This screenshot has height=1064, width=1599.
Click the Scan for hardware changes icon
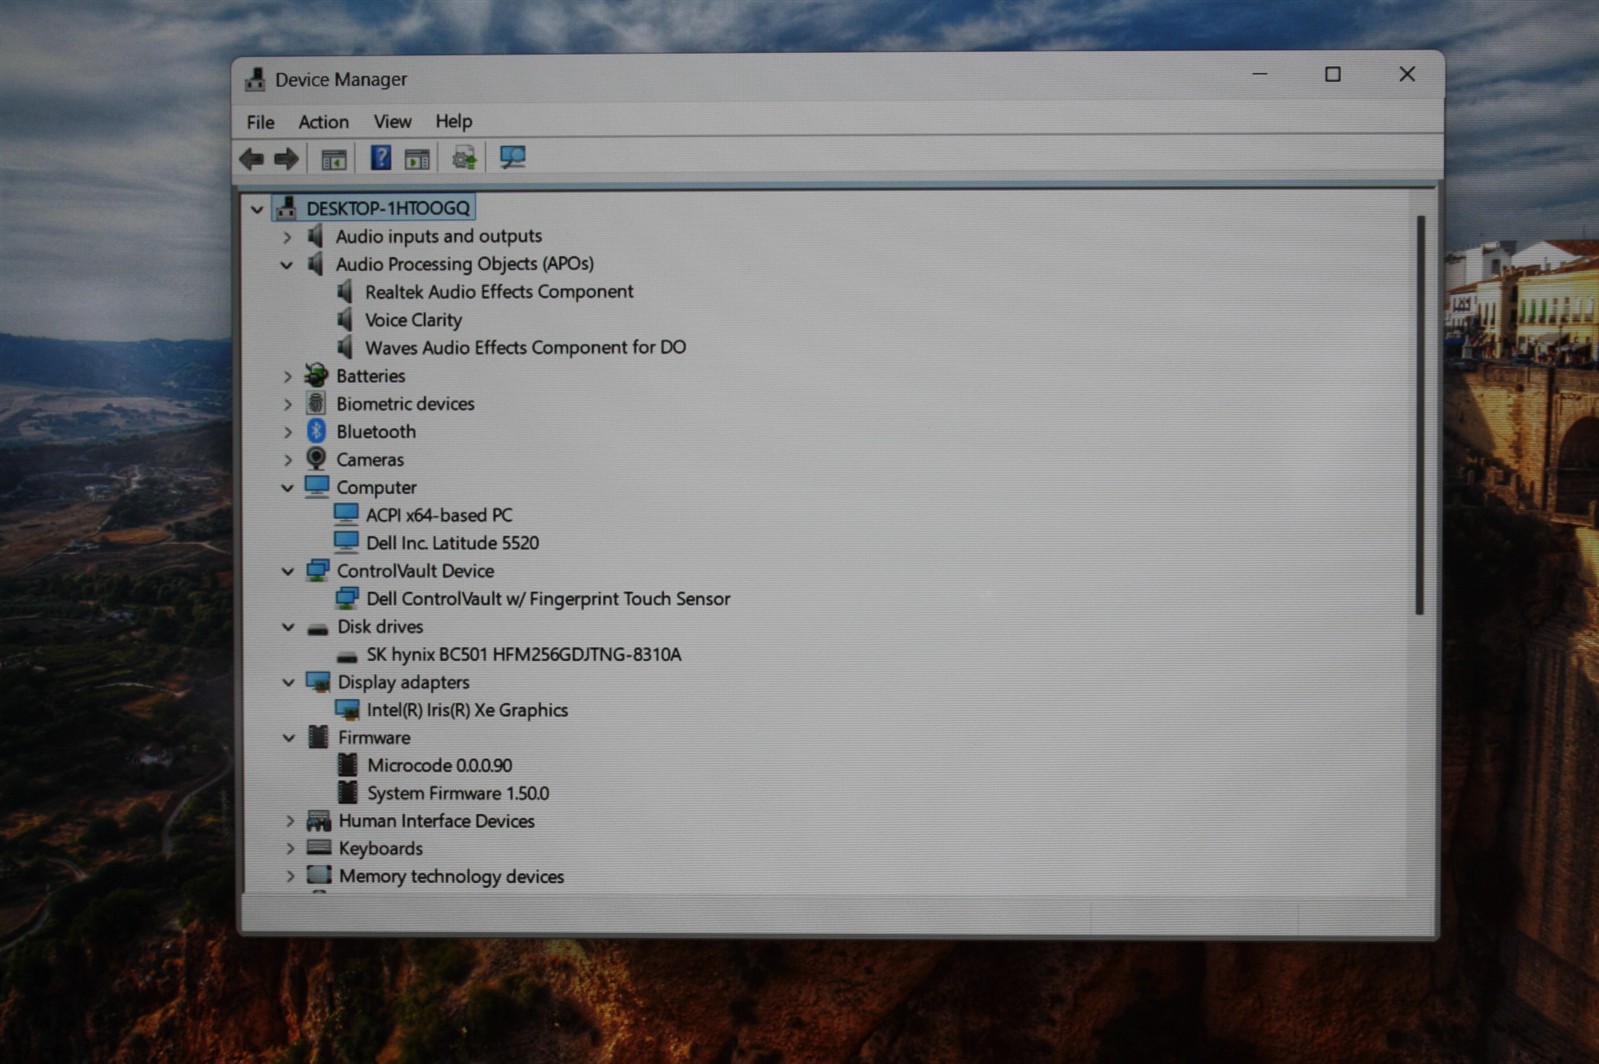512,157
